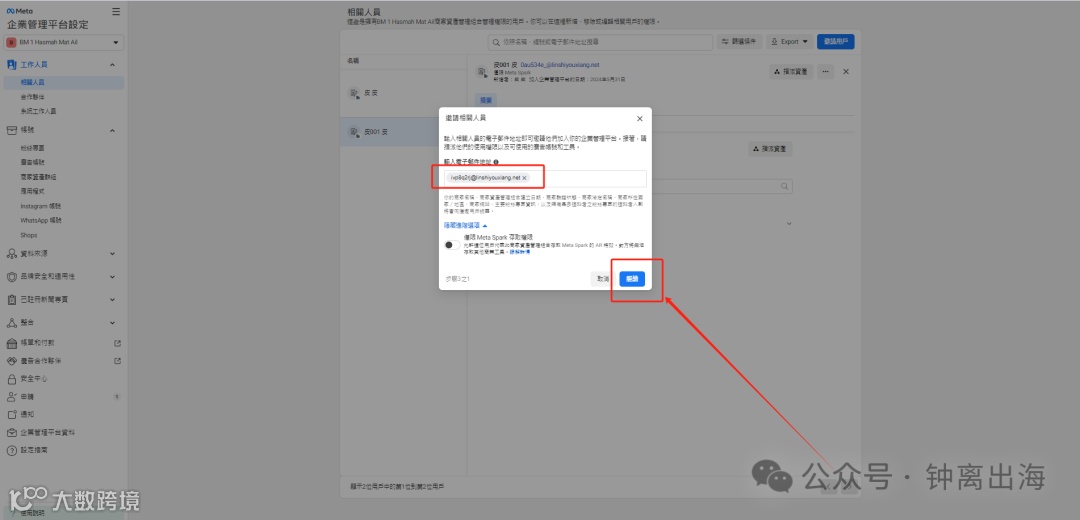Screen dimensions: 1080x520
Task: Click 指派資產 button in user header
Action: pos(791,72)
